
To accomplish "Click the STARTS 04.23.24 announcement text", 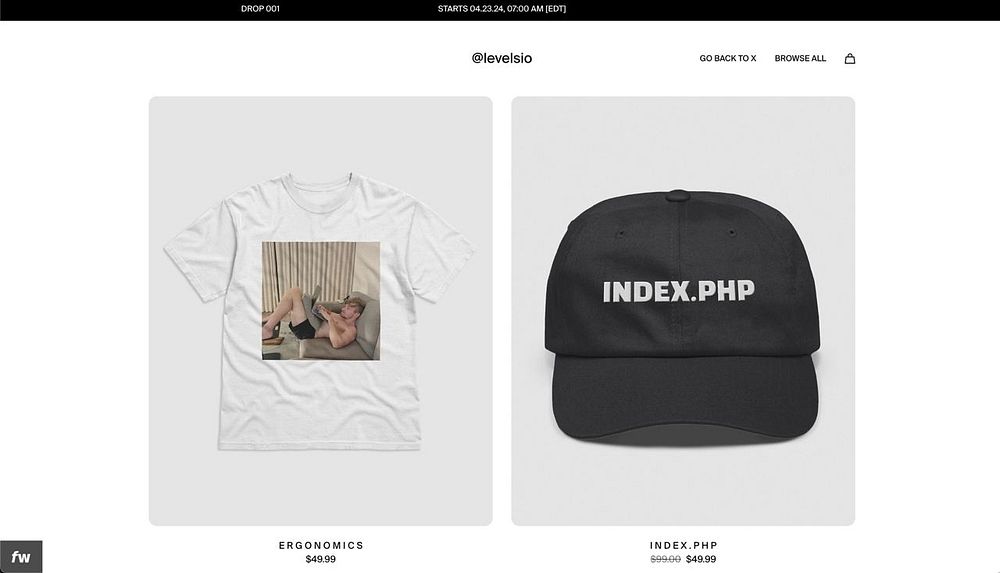I will click(502, 9).
